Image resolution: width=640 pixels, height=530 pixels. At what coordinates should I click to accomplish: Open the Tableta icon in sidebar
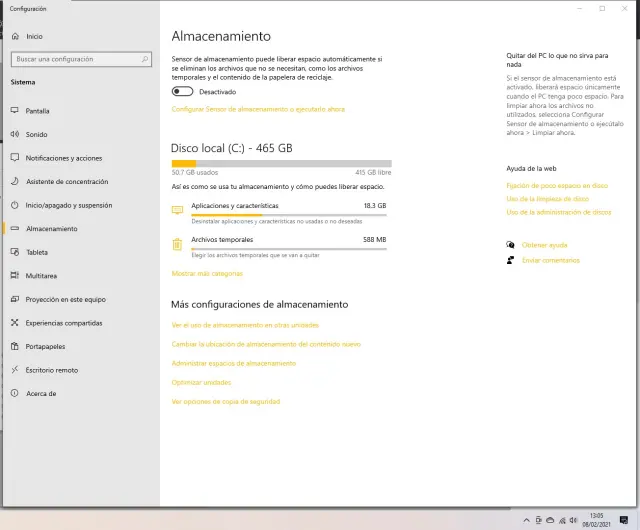click(15, 252)
